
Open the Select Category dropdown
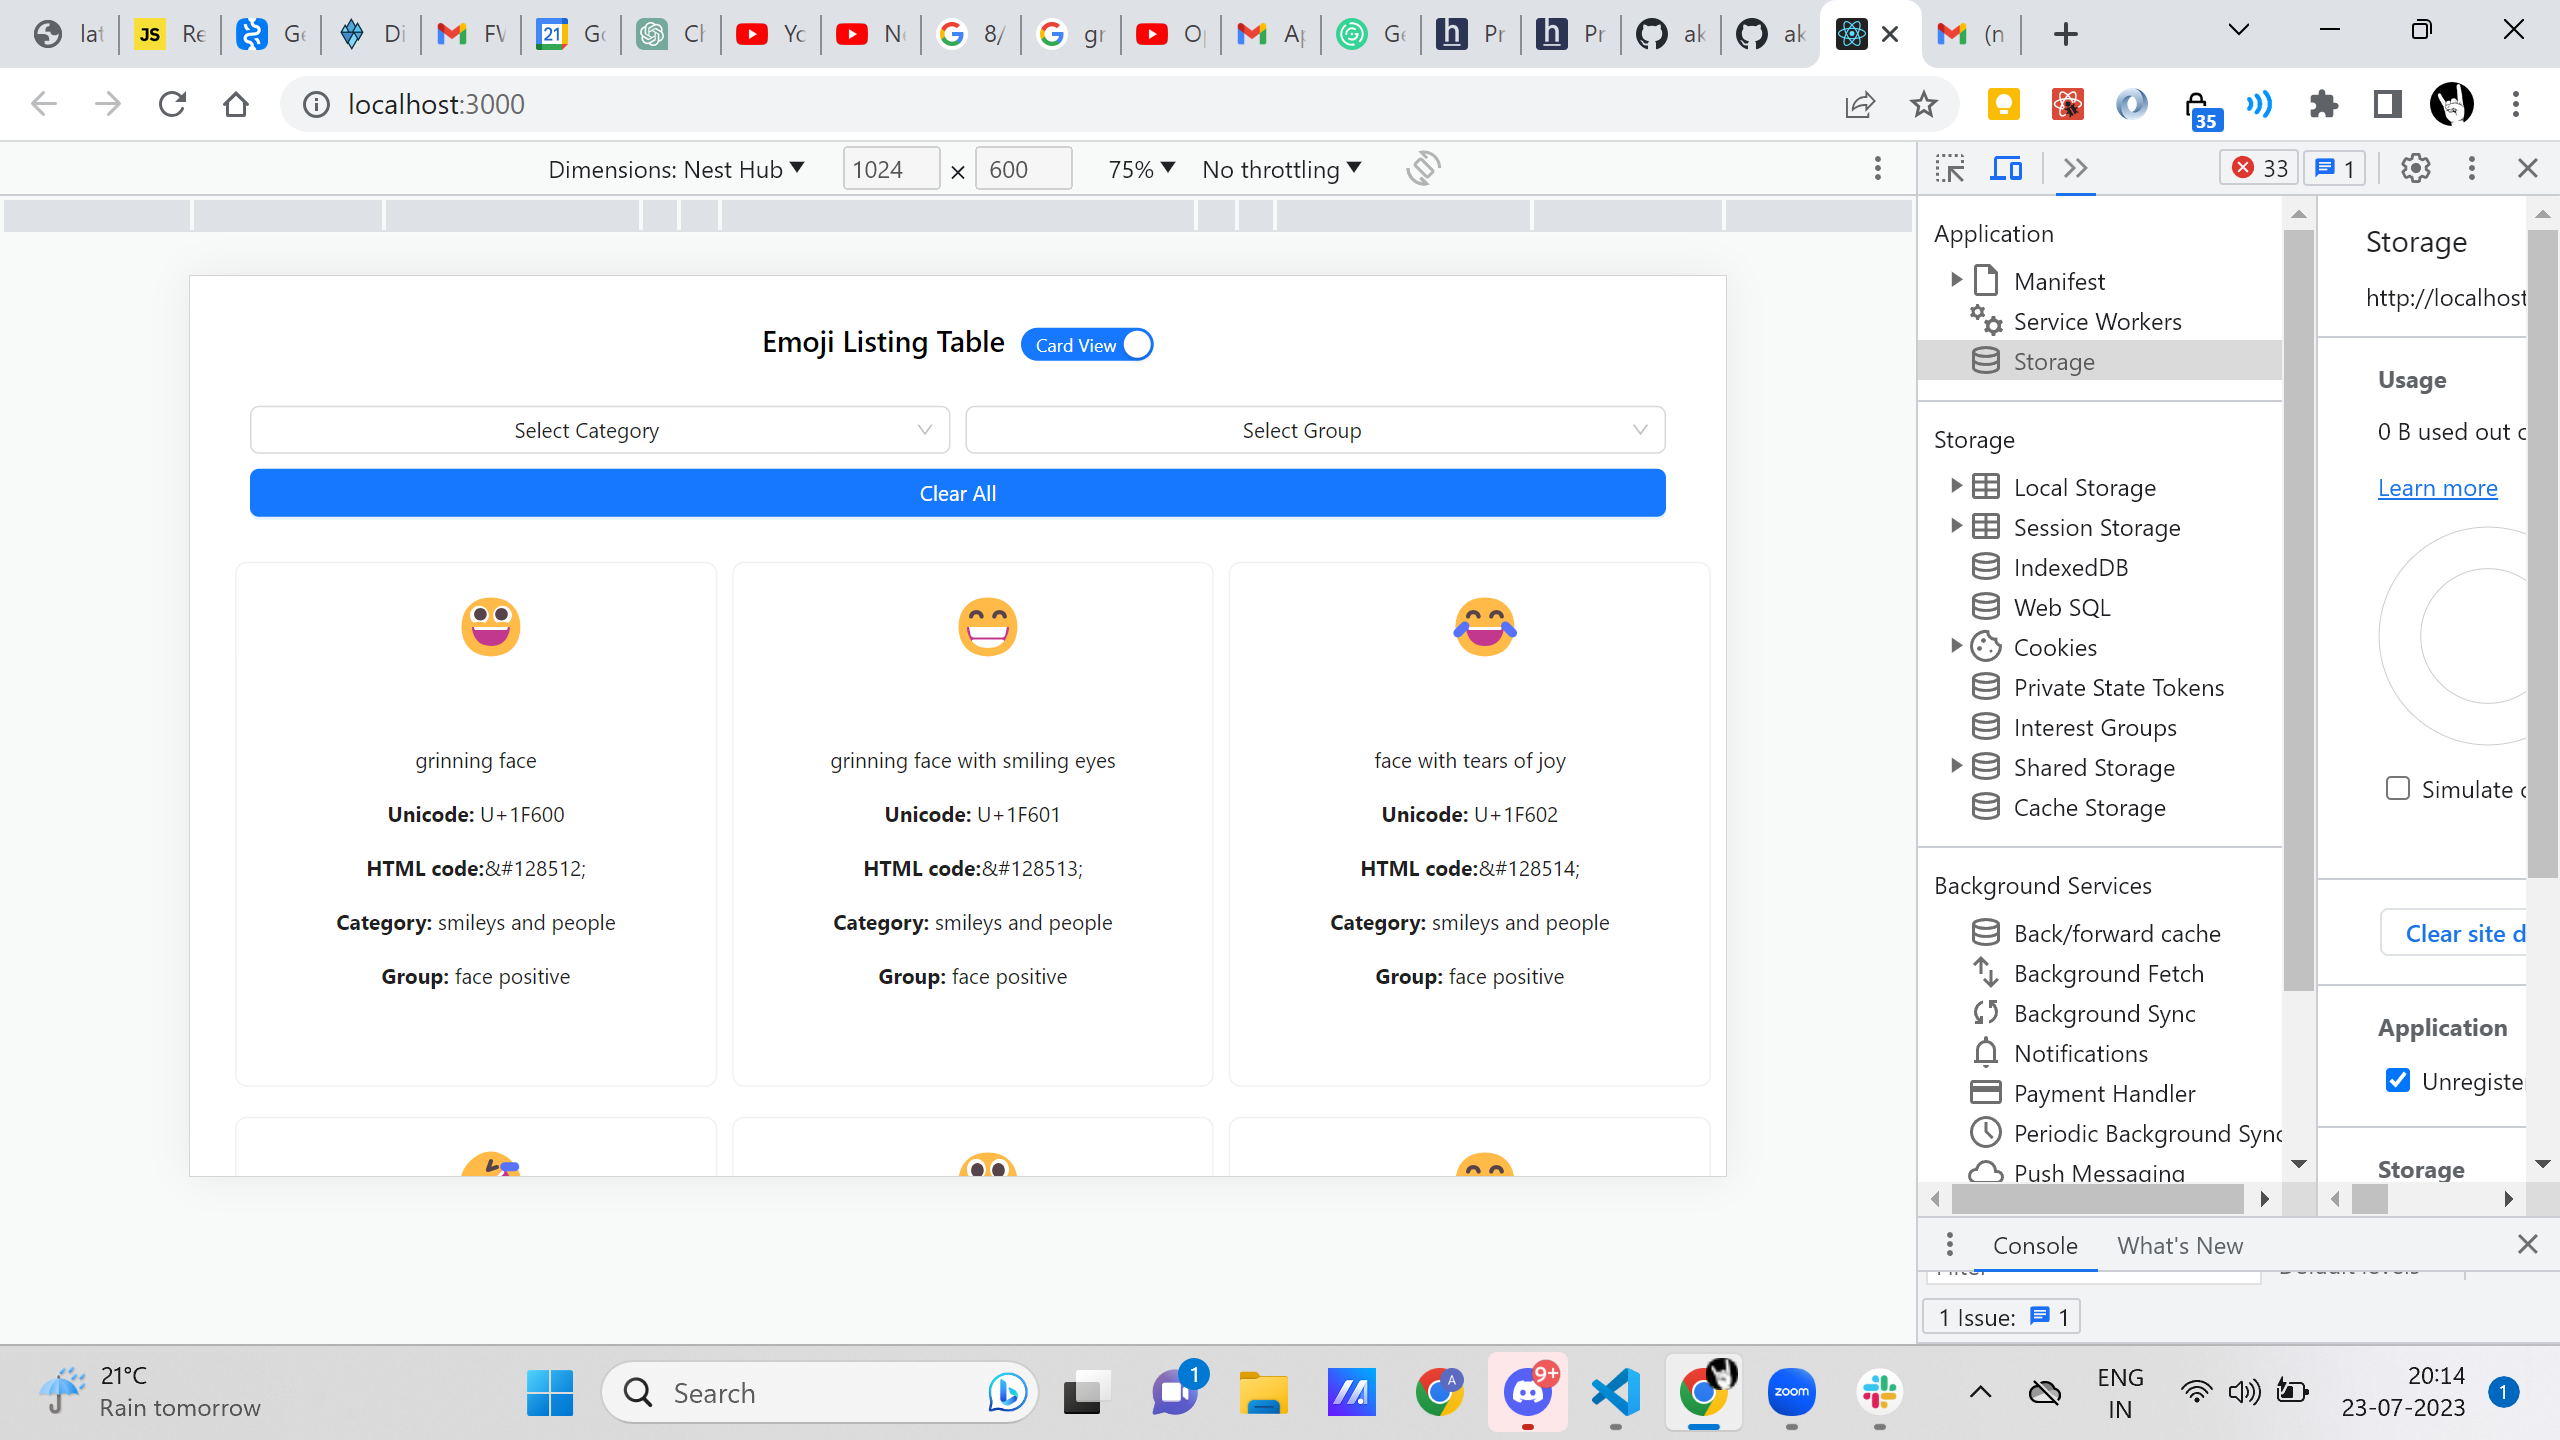(x=599, y=430)
